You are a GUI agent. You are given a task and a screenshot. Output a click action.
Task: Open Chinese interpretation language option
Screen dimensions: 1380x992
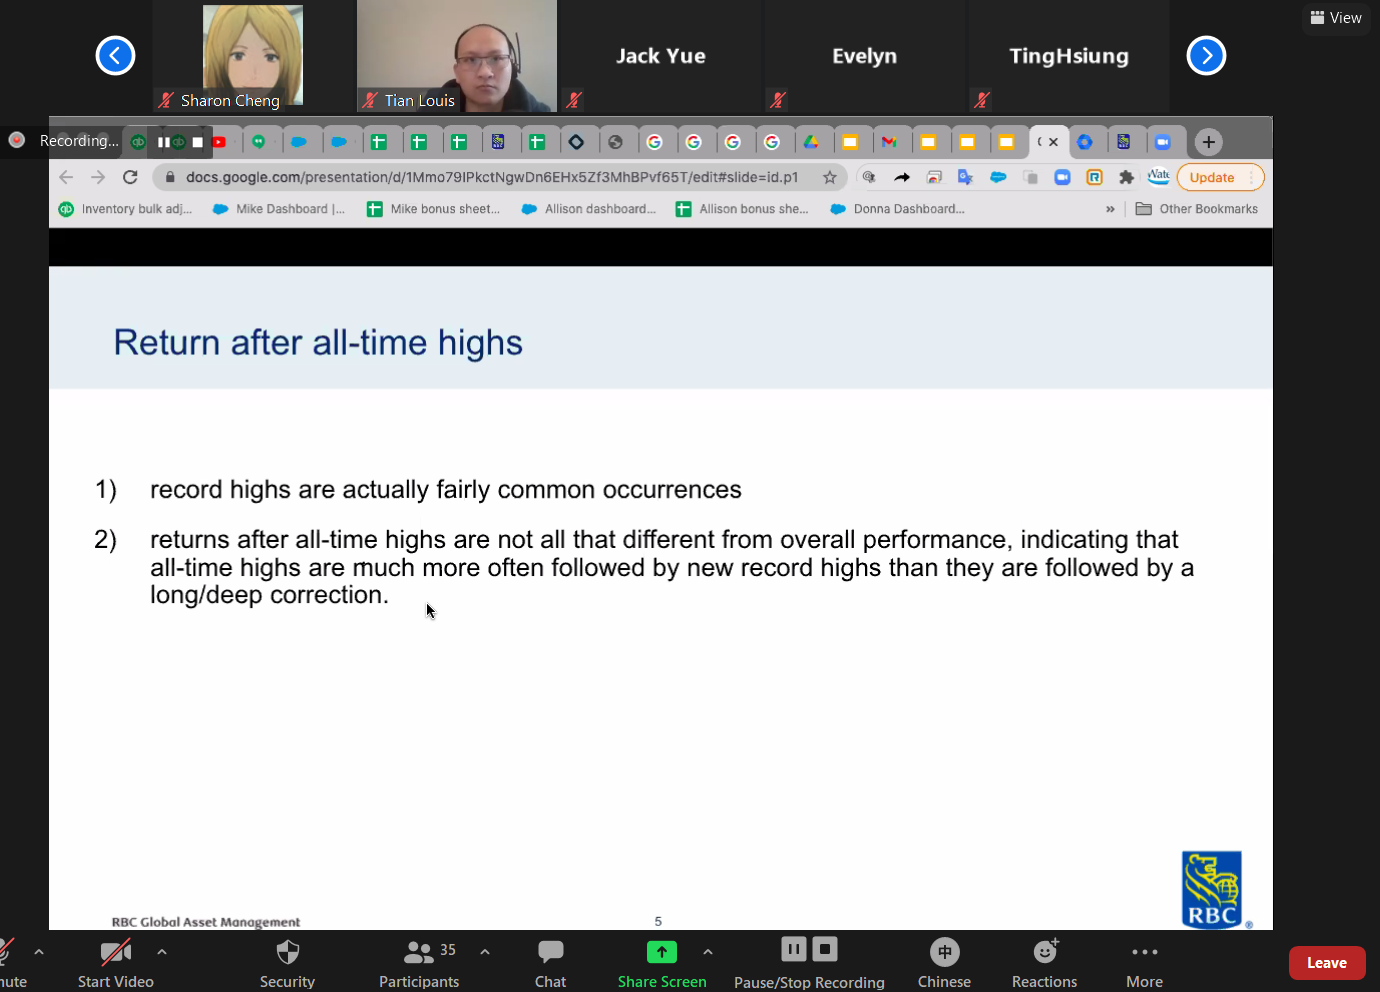[x=944, y=962]
